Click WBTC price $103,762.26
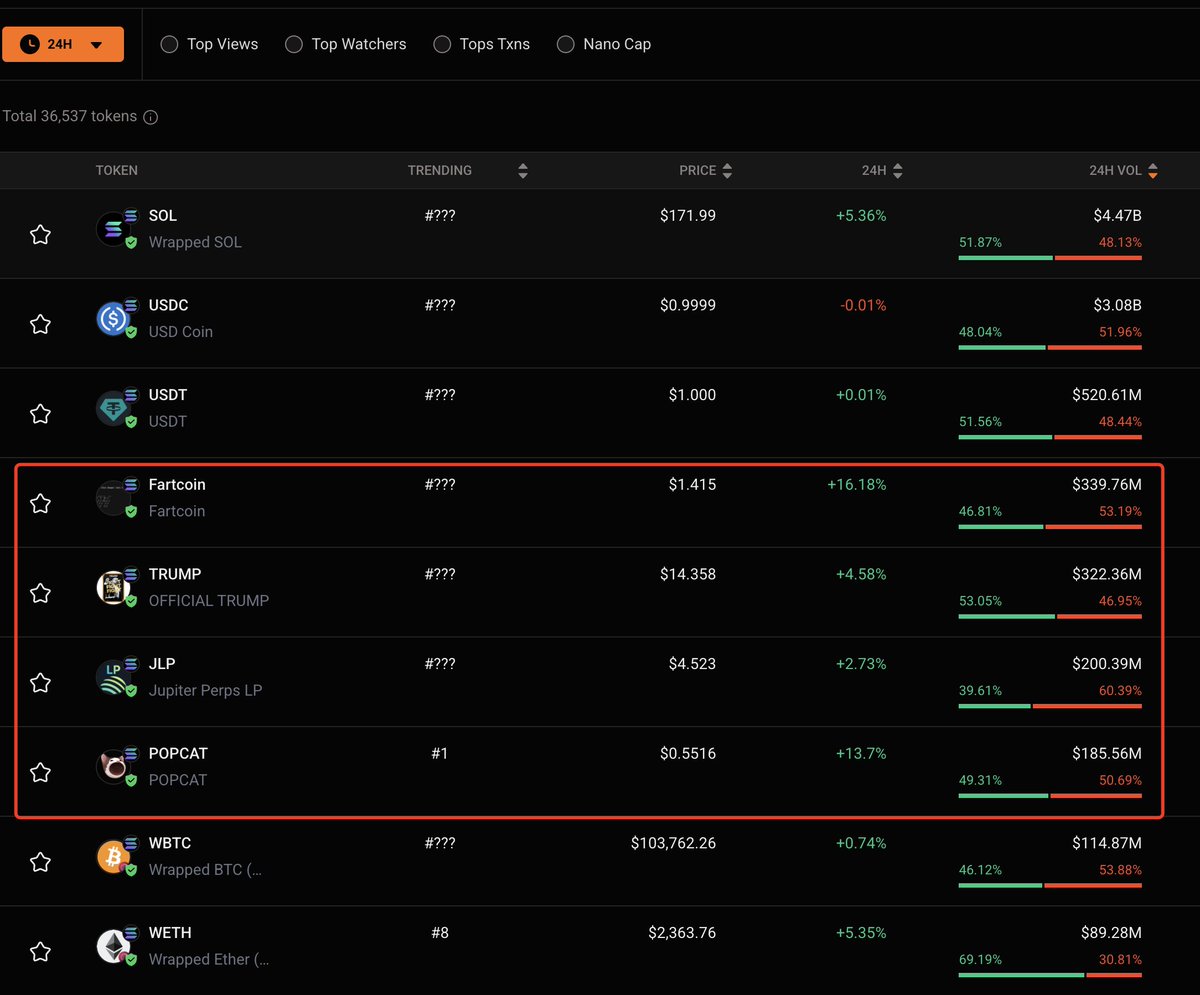This screenshot has height=995, width=1200. (x=673, y=843)
